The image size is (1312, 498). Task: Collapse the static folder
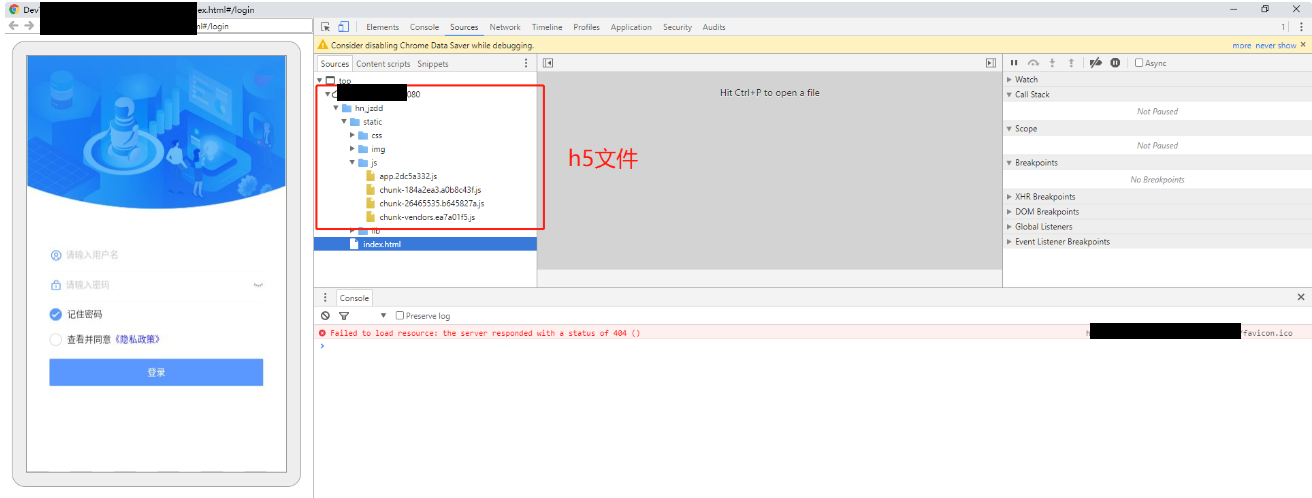344,121
